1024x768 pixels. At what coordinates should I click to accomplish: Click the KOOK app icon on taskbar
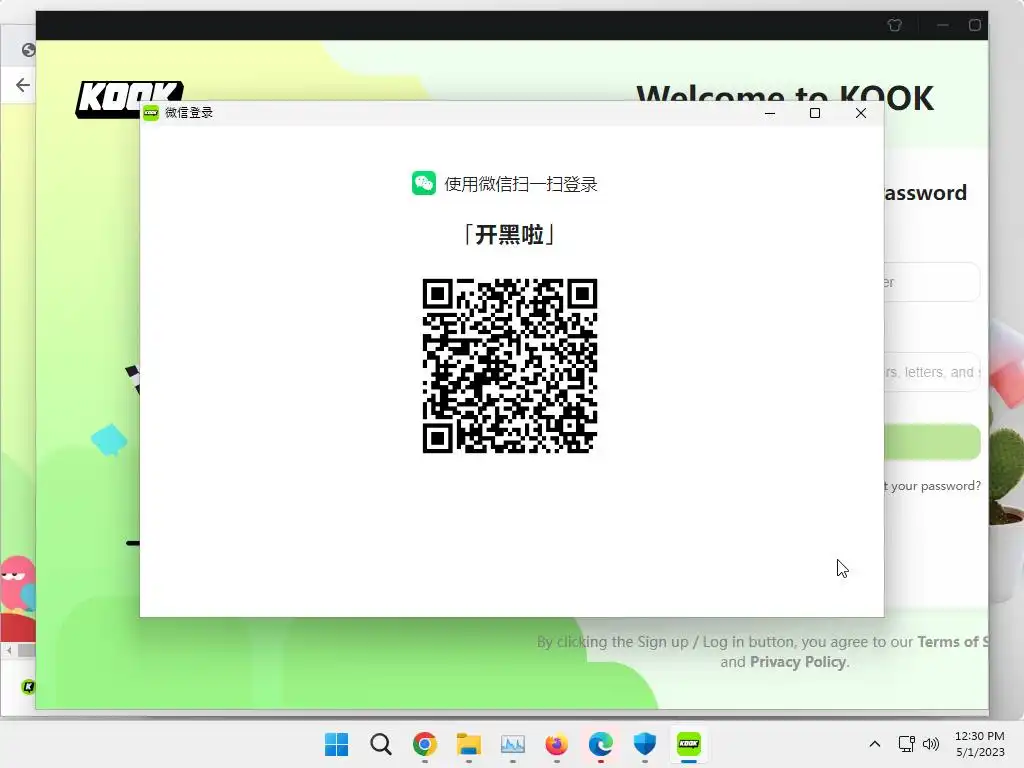click(x=688, y=744)
